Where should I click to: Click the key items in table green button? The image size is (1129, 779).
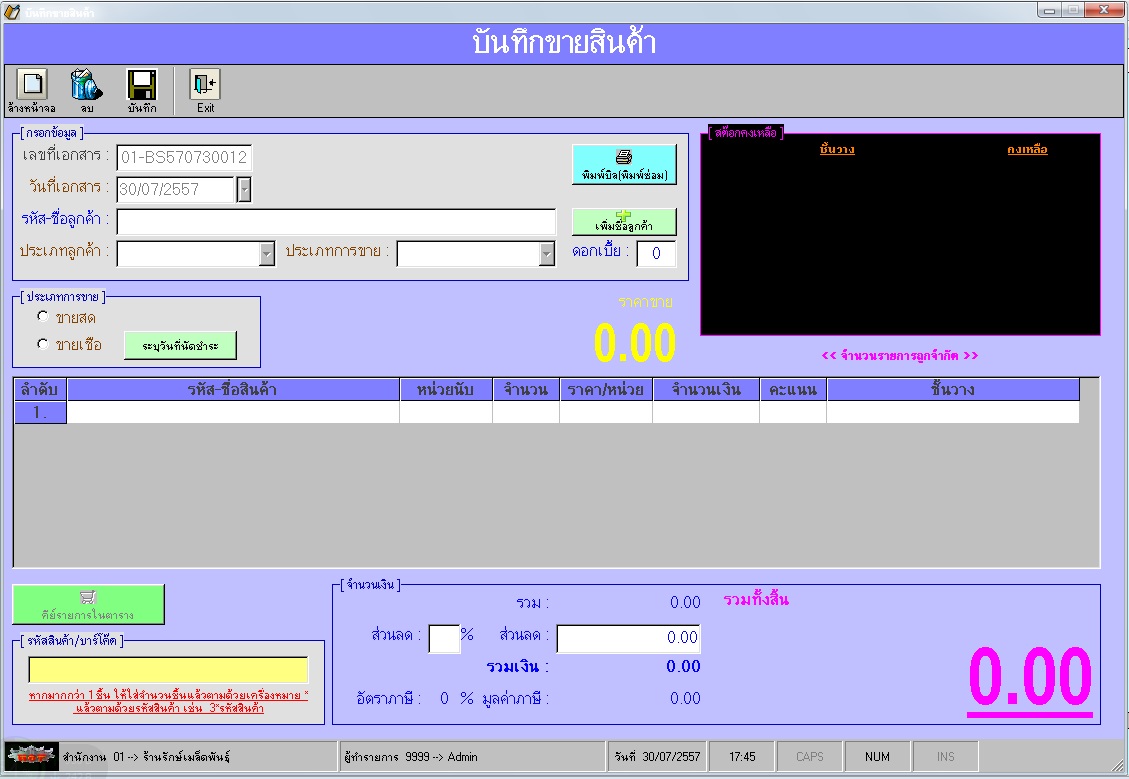89,604
